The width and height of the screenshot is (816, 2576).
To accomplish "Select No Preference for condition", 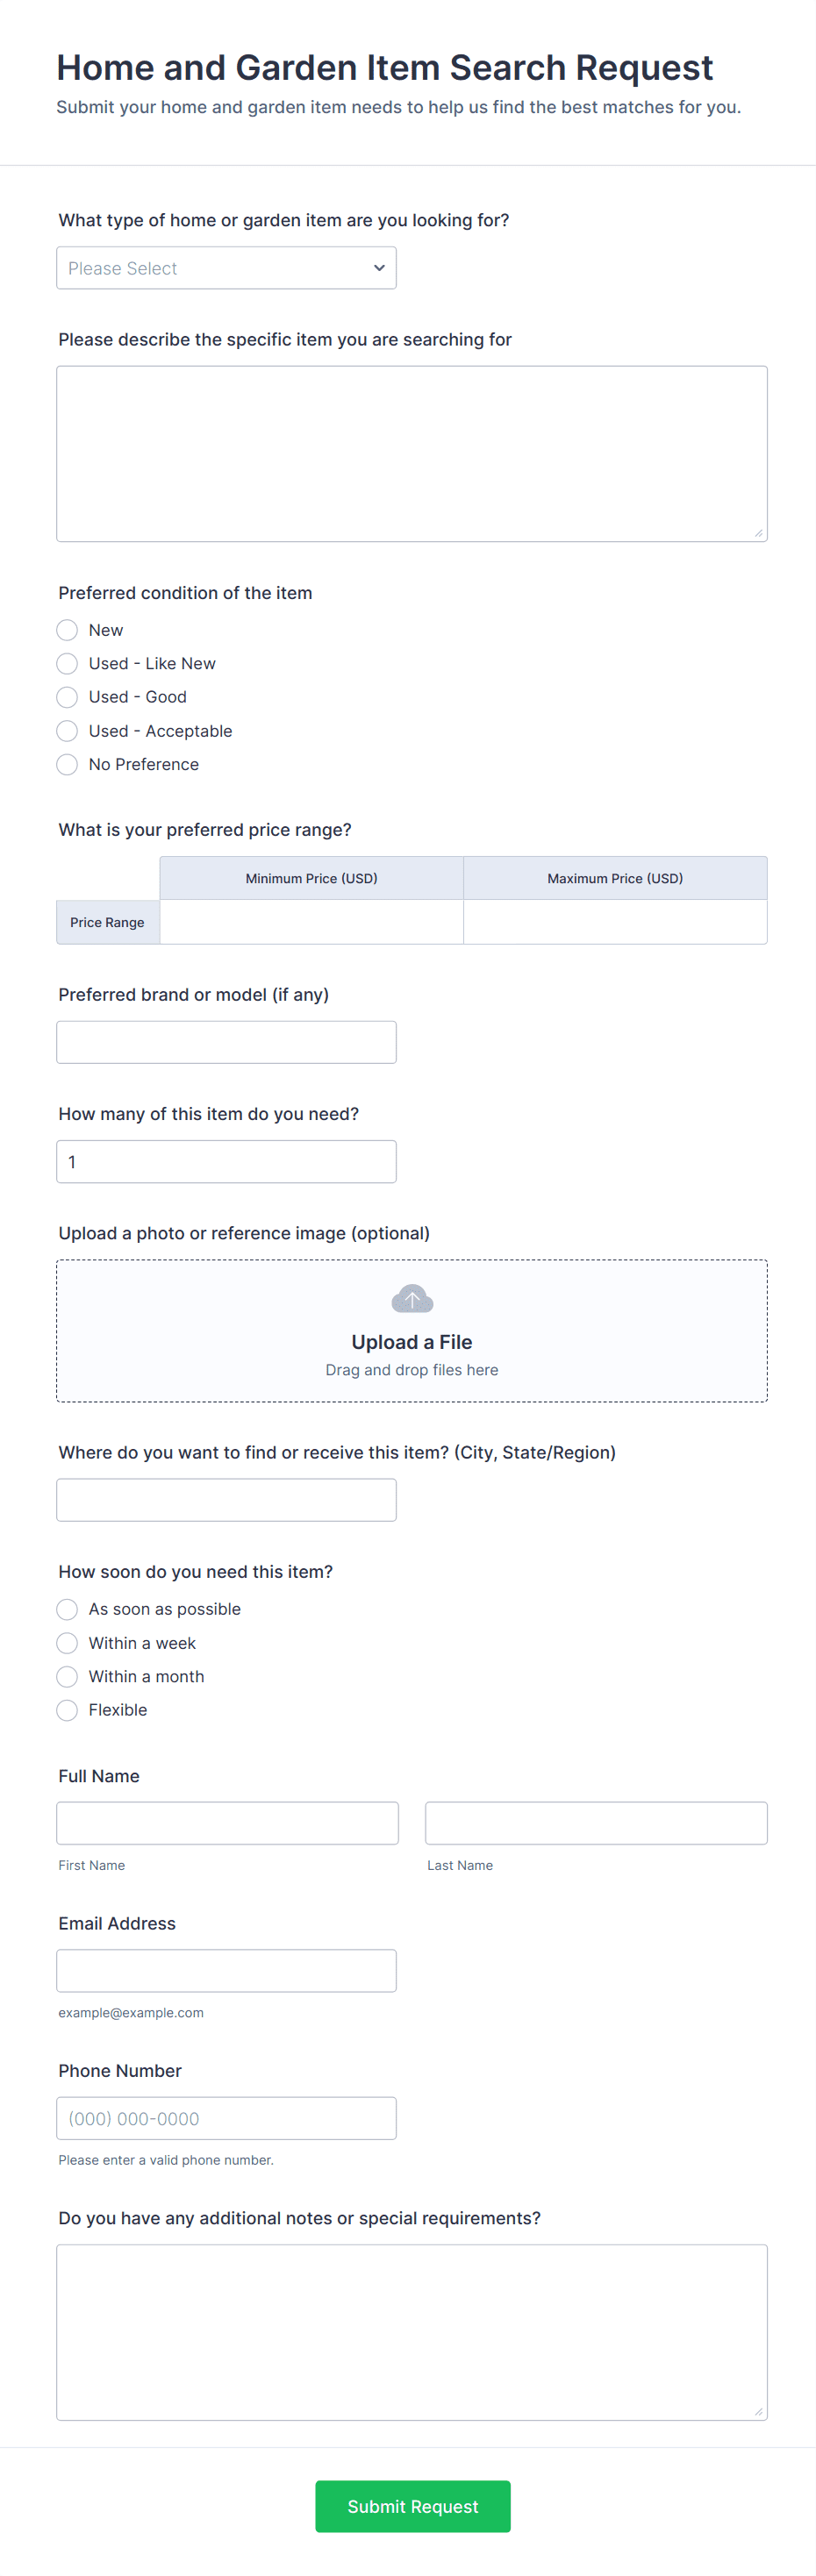I will pos(67,765).
